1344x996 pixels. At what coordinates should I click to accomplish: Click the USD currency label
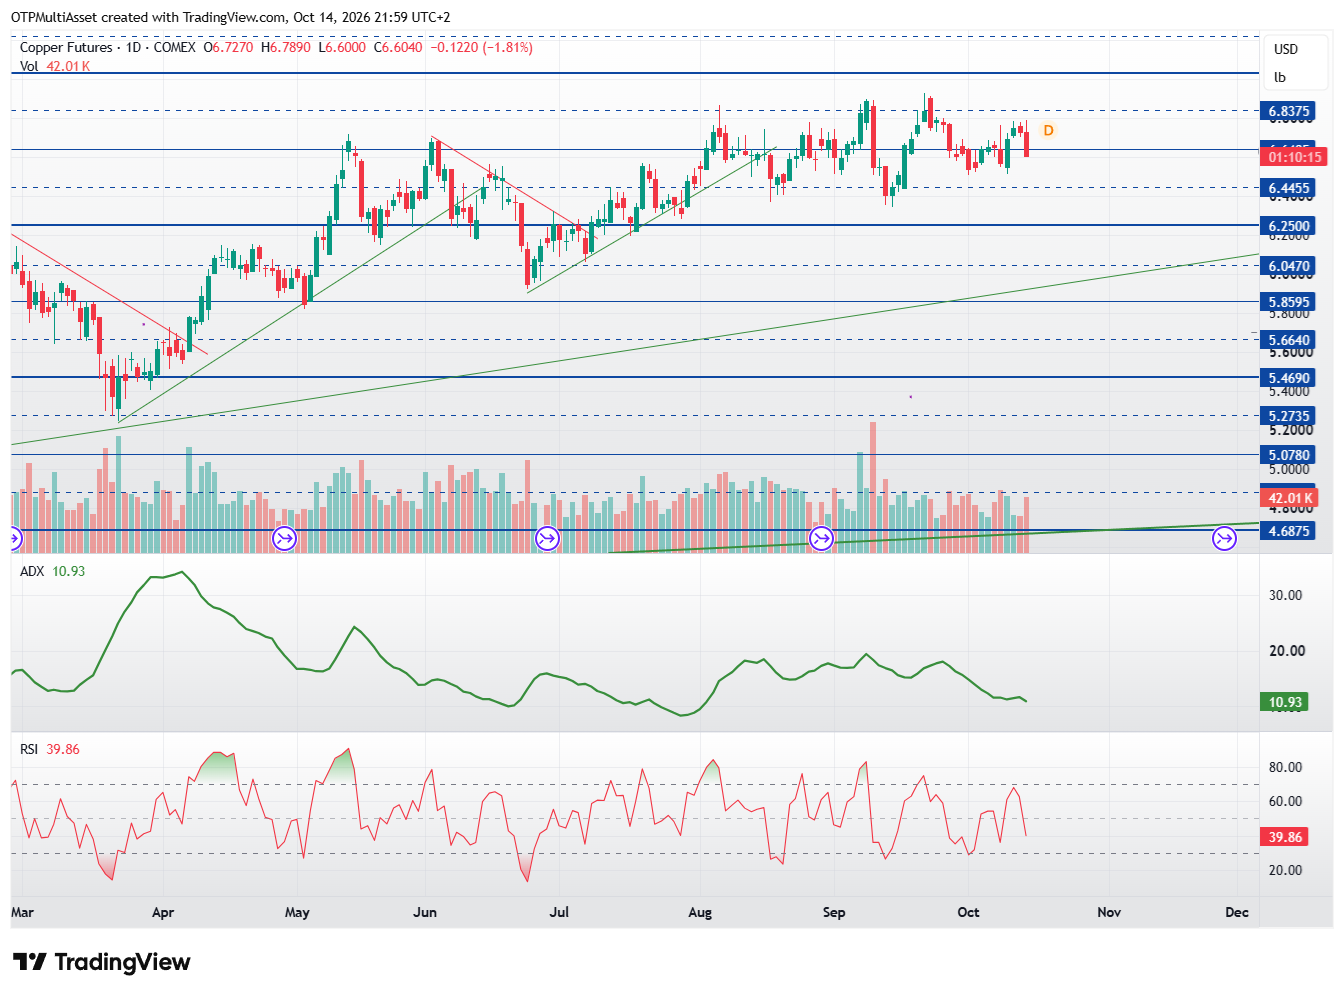(x=1286, y=49)
